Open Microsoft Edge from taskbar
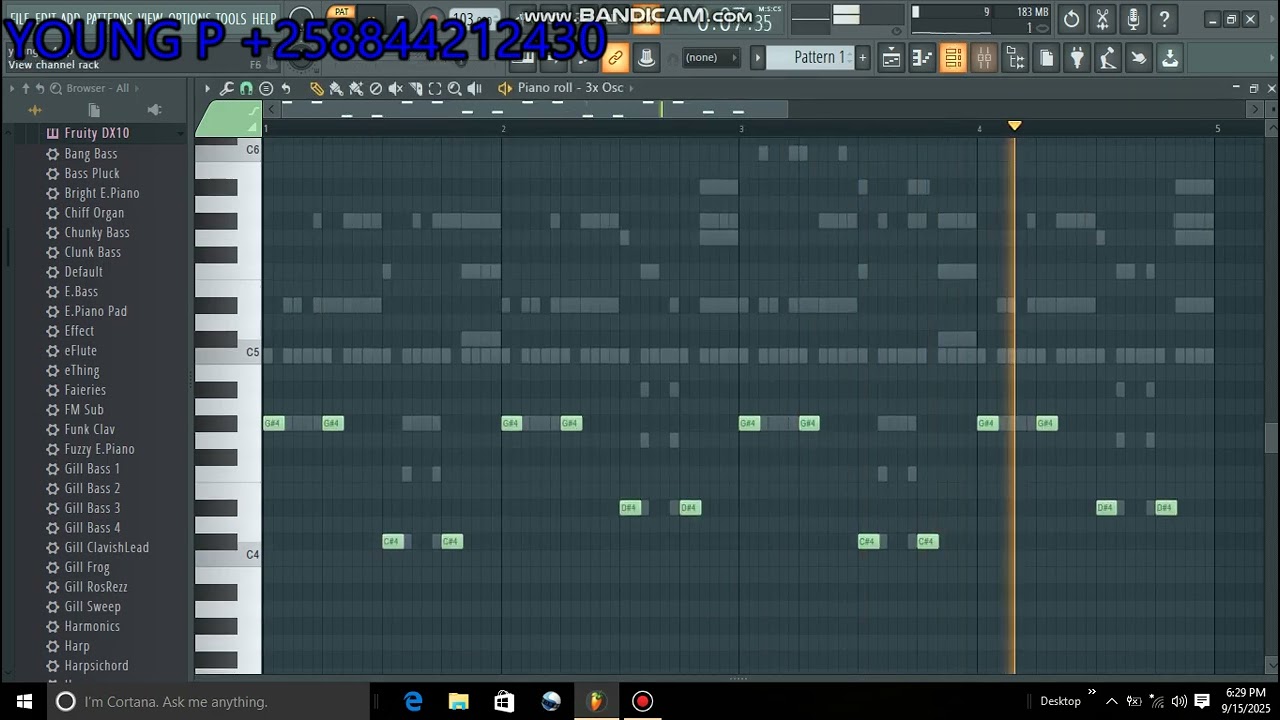The image size is (1280, 720). point(412,701)
